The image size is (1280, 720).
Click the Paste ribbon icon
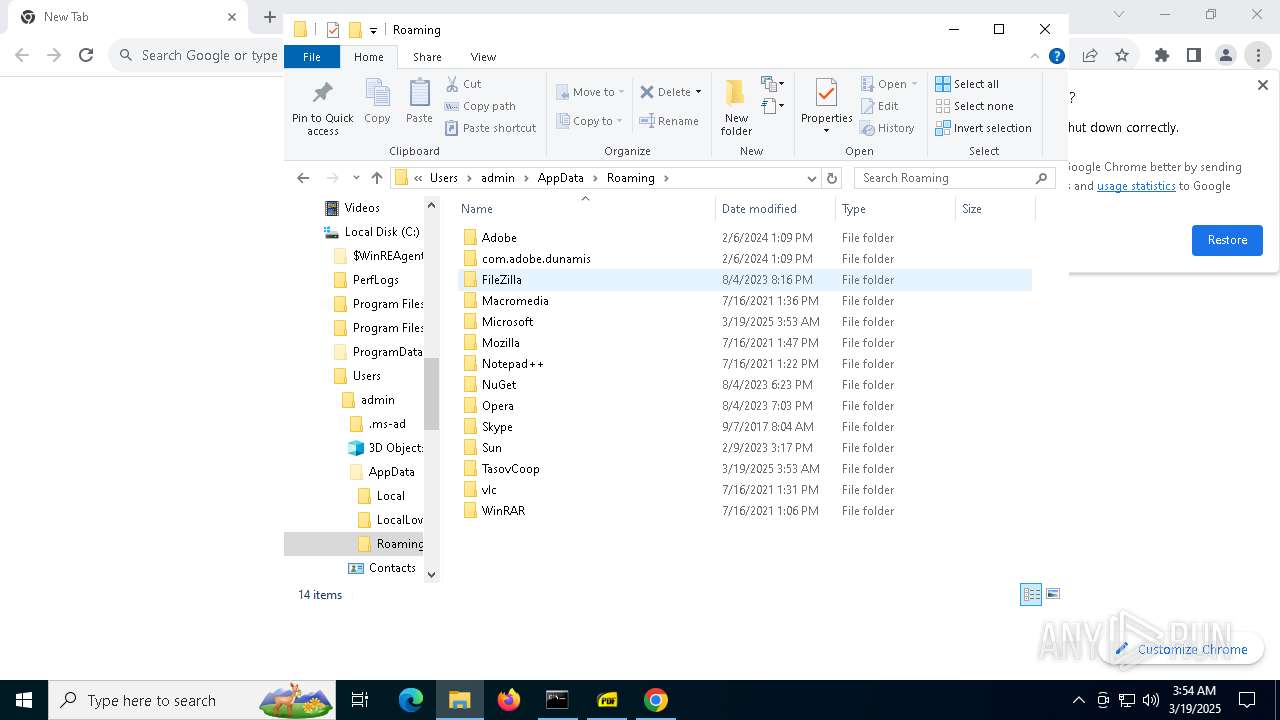(x=419, y=102)
